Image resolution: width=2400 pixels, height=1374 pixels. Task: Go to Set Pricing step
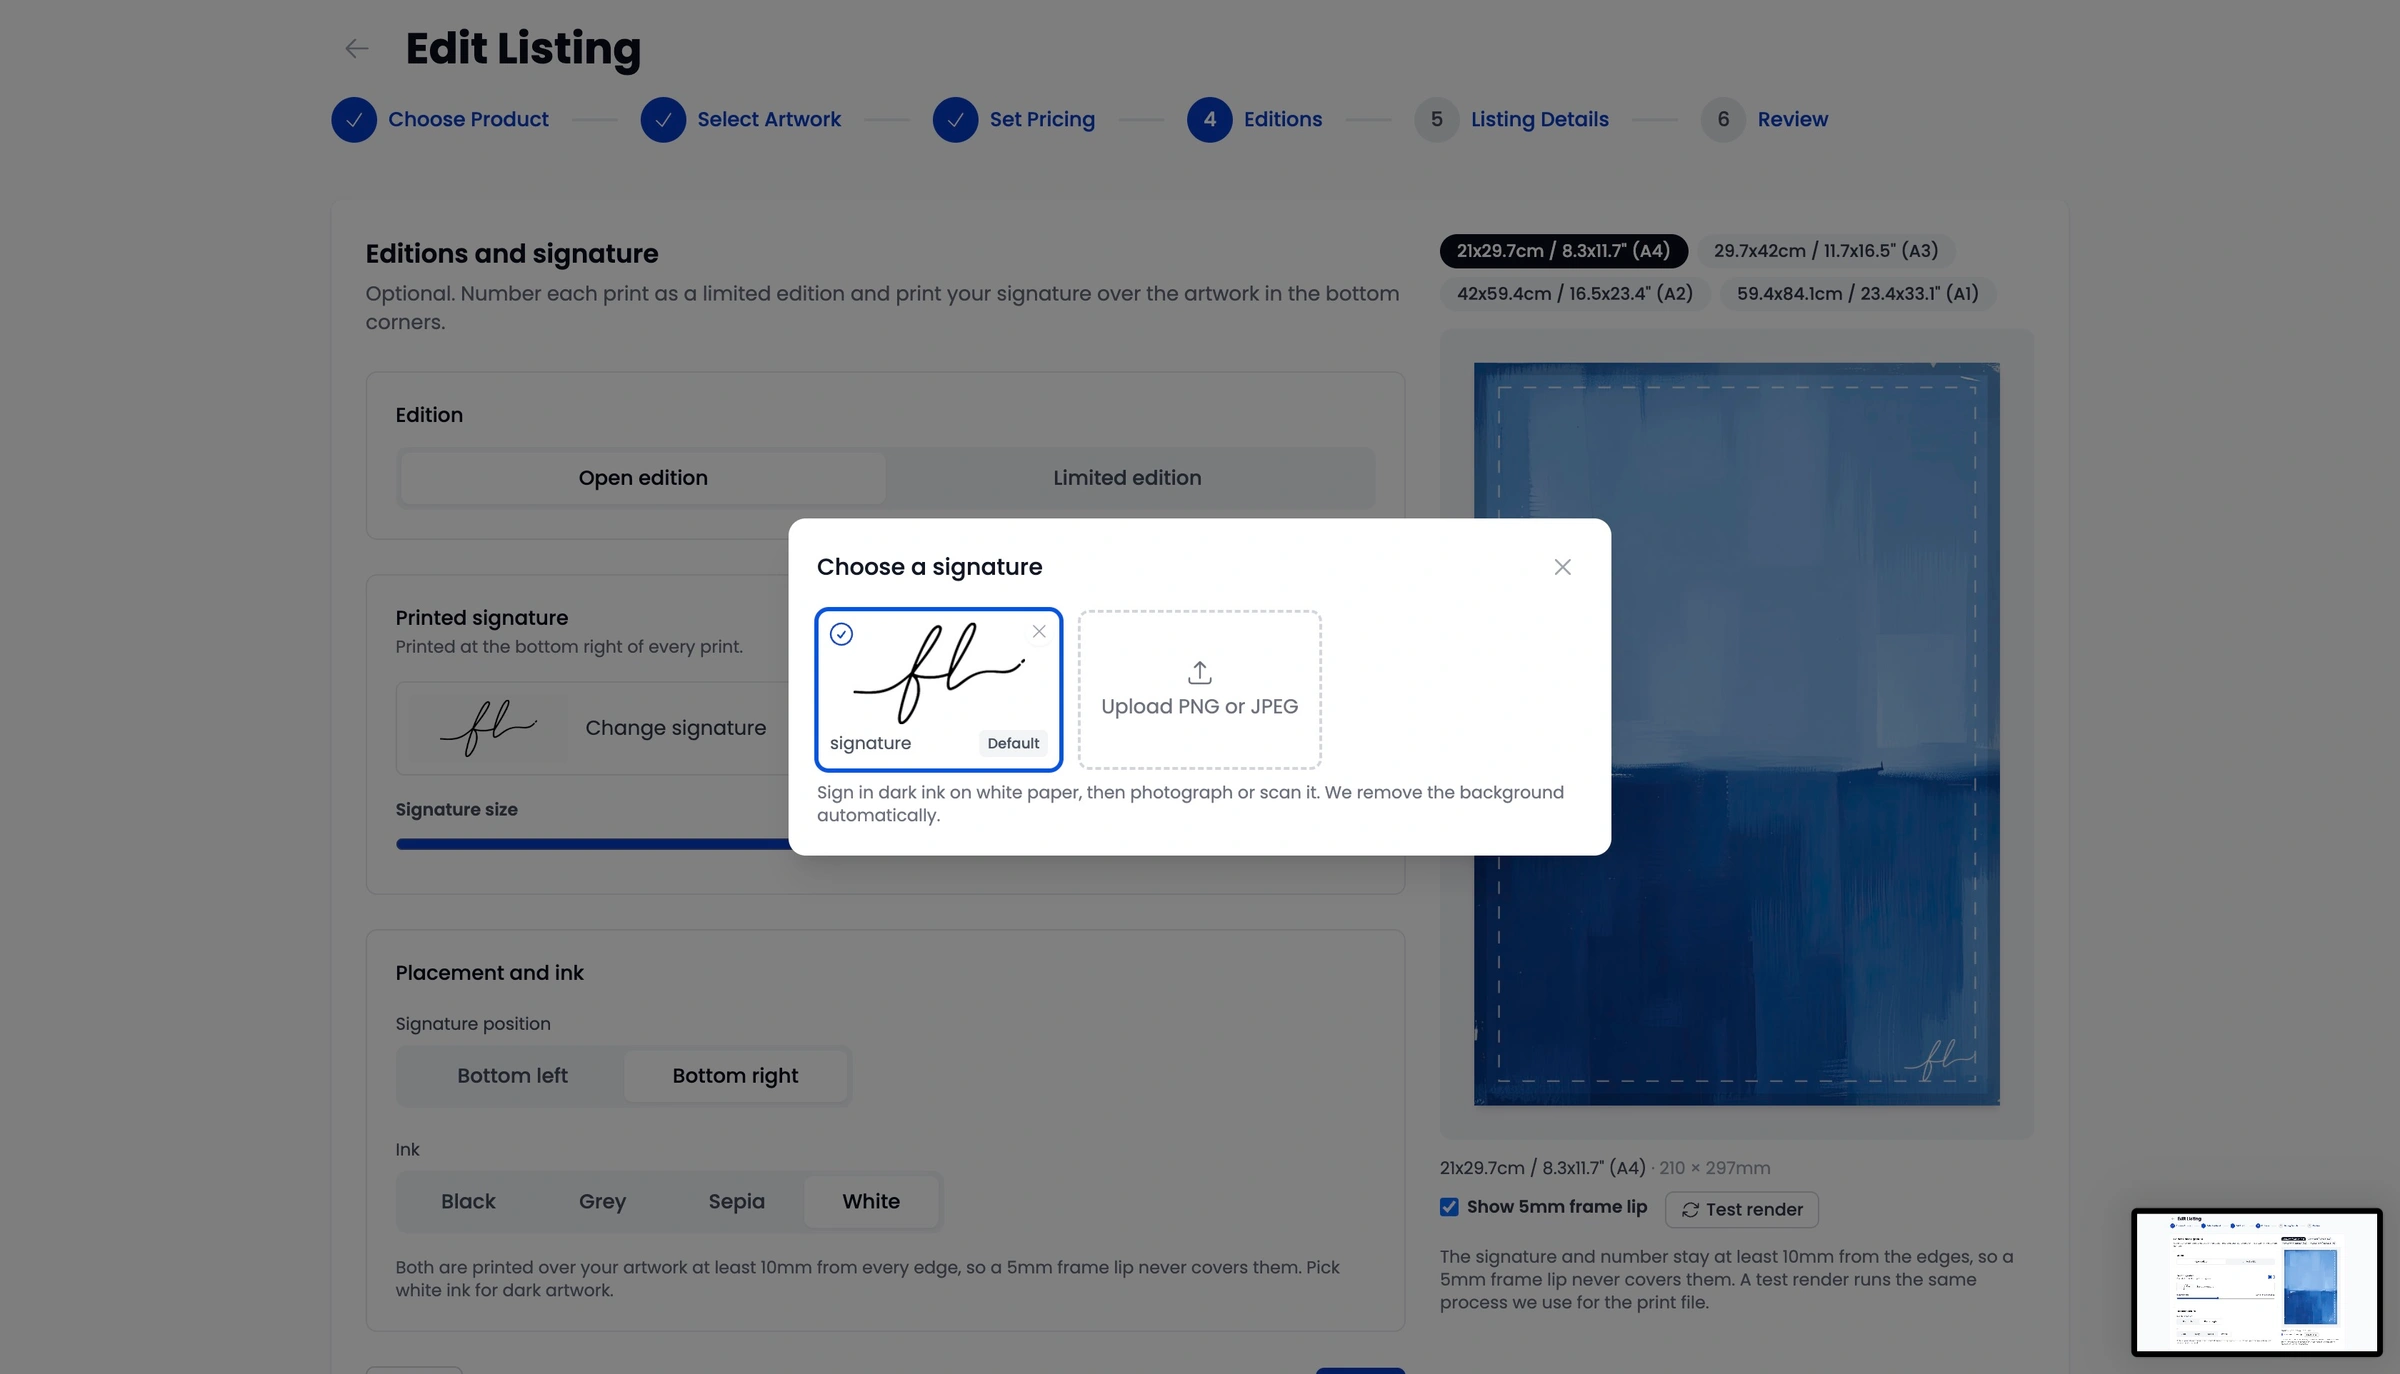click(x=1042, y=120)
